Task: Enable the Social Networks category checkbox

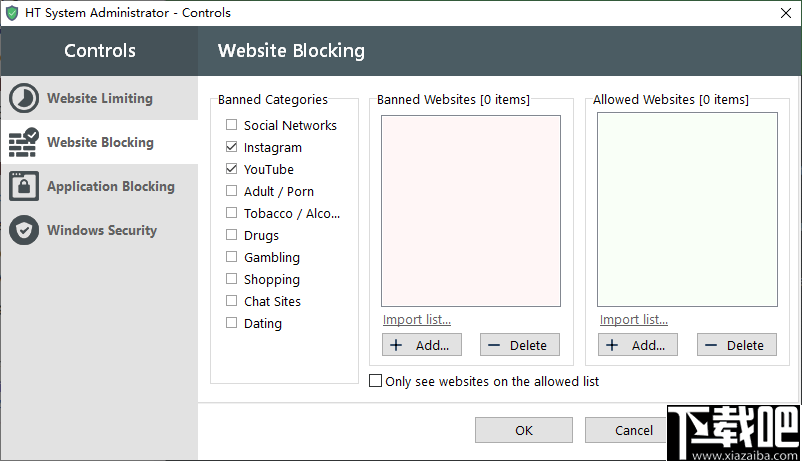Action: [232, 125]
